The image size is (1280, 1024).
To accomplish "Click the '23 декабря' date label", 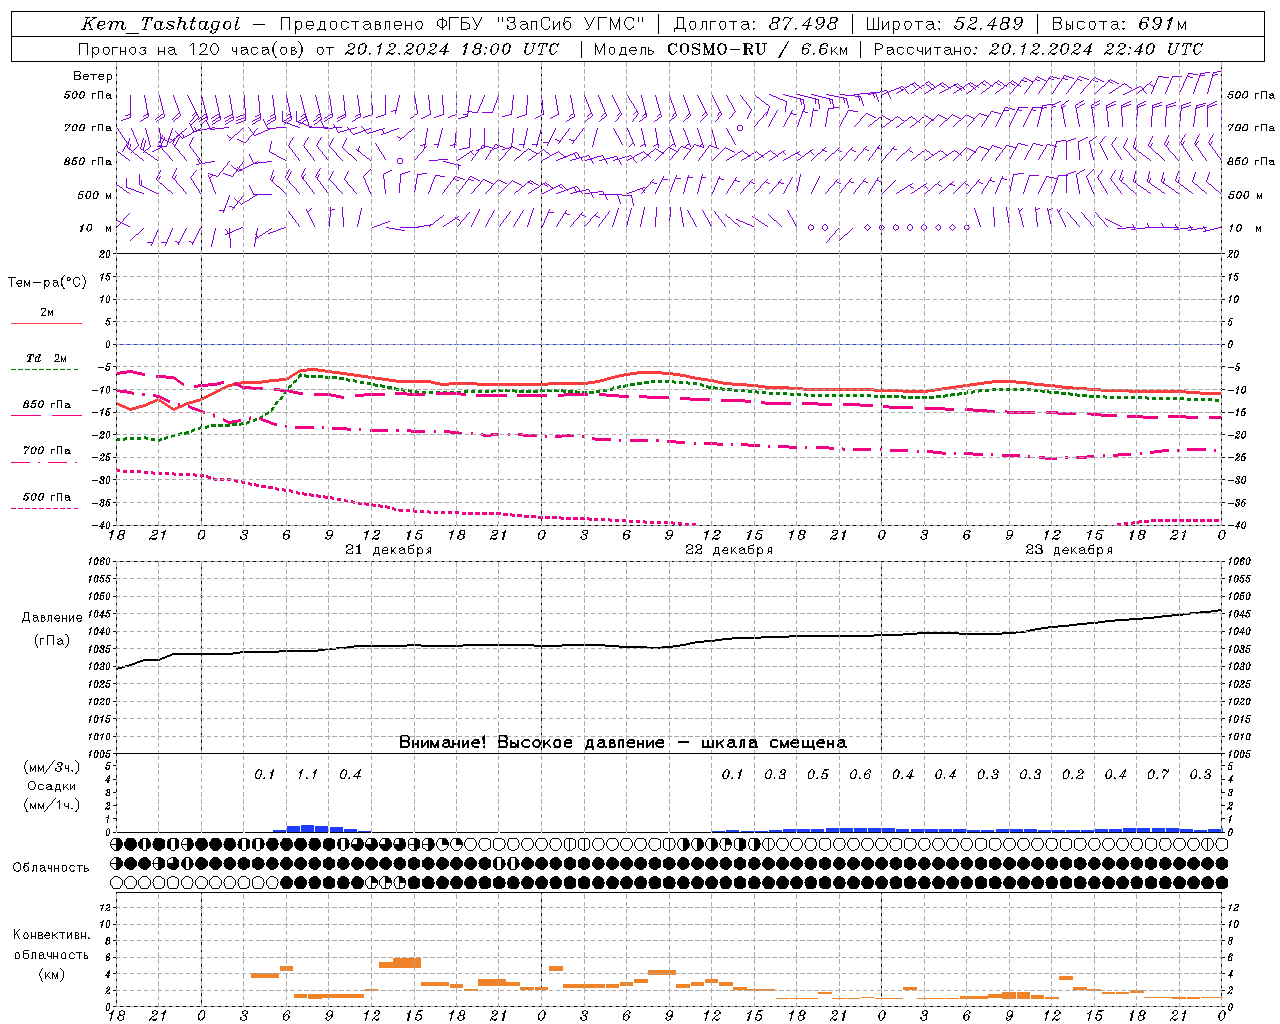I will (x=1069, y=550).
